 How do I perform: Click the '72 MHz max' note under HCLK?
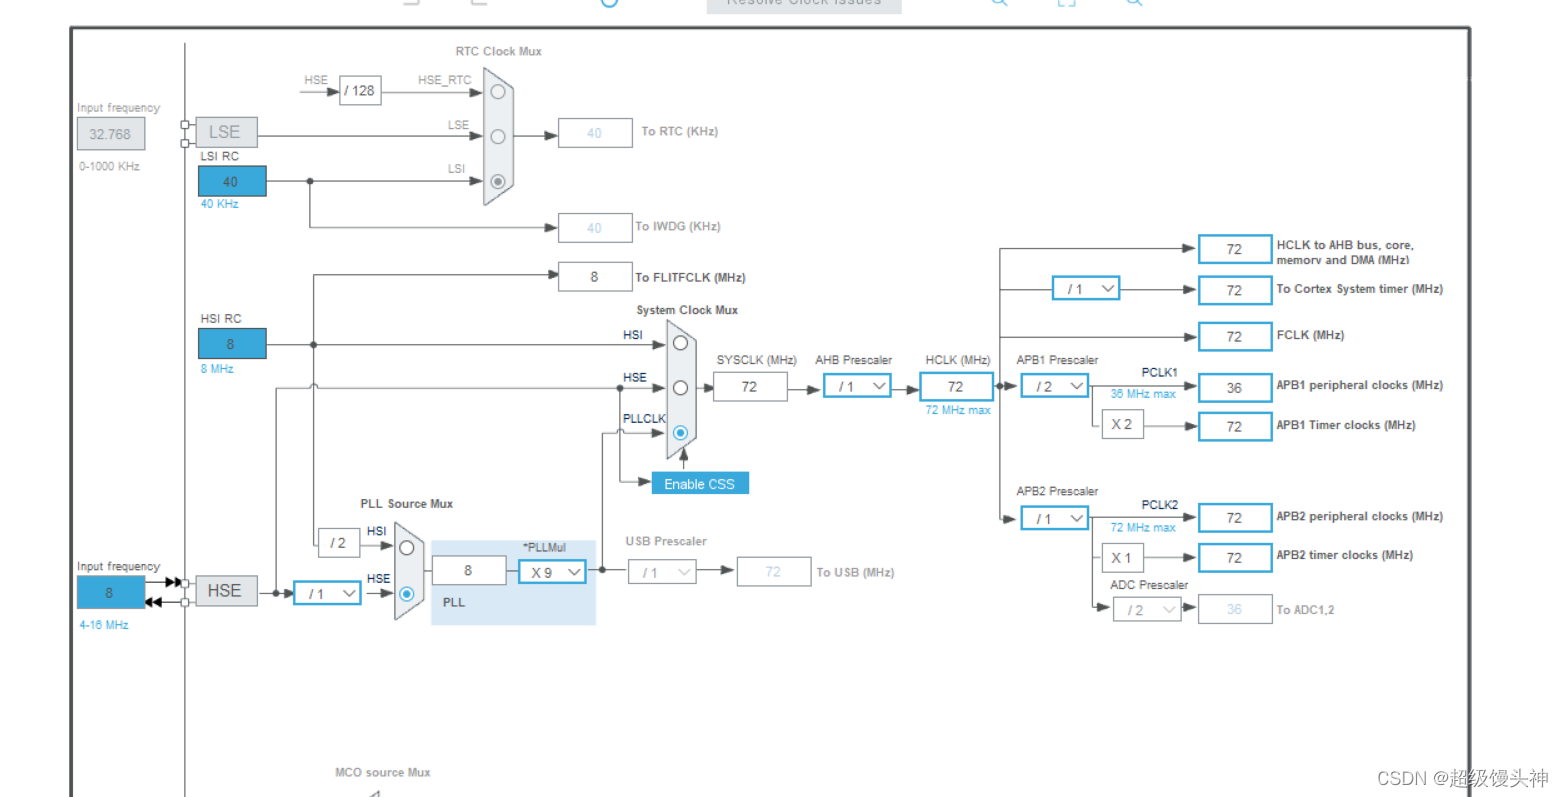958,410
